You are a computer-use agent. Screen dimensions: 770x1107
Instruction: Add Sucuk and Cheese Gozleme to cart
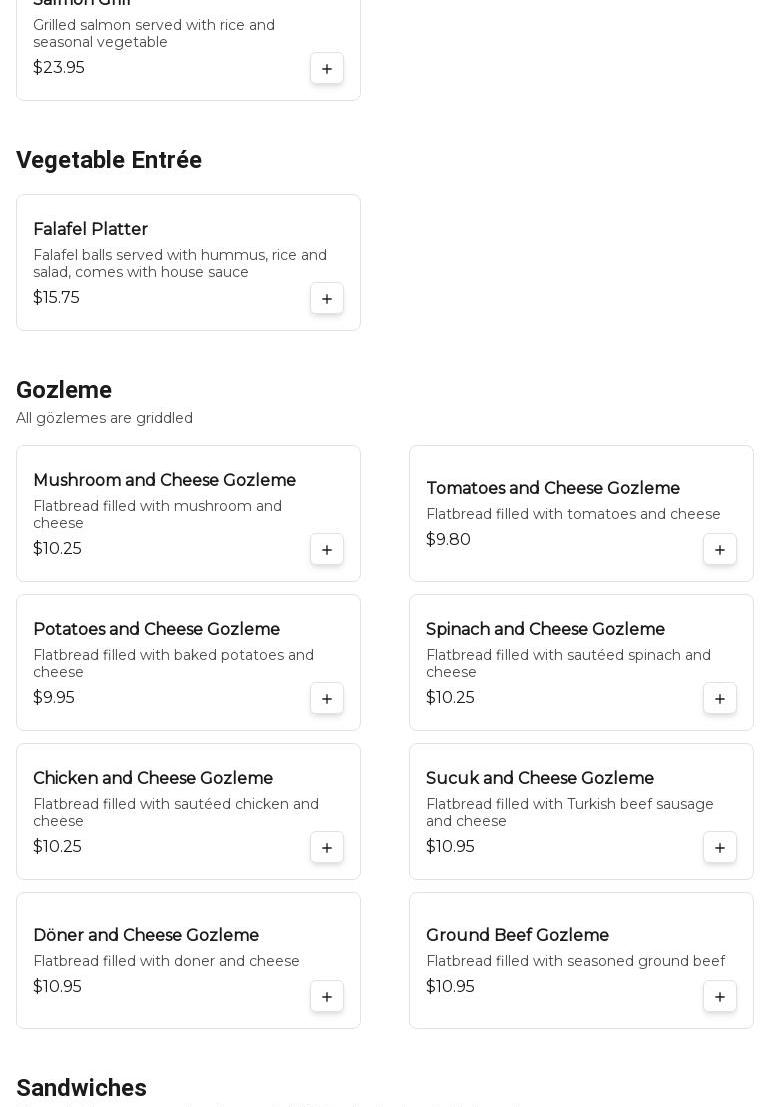pos(720,848)
